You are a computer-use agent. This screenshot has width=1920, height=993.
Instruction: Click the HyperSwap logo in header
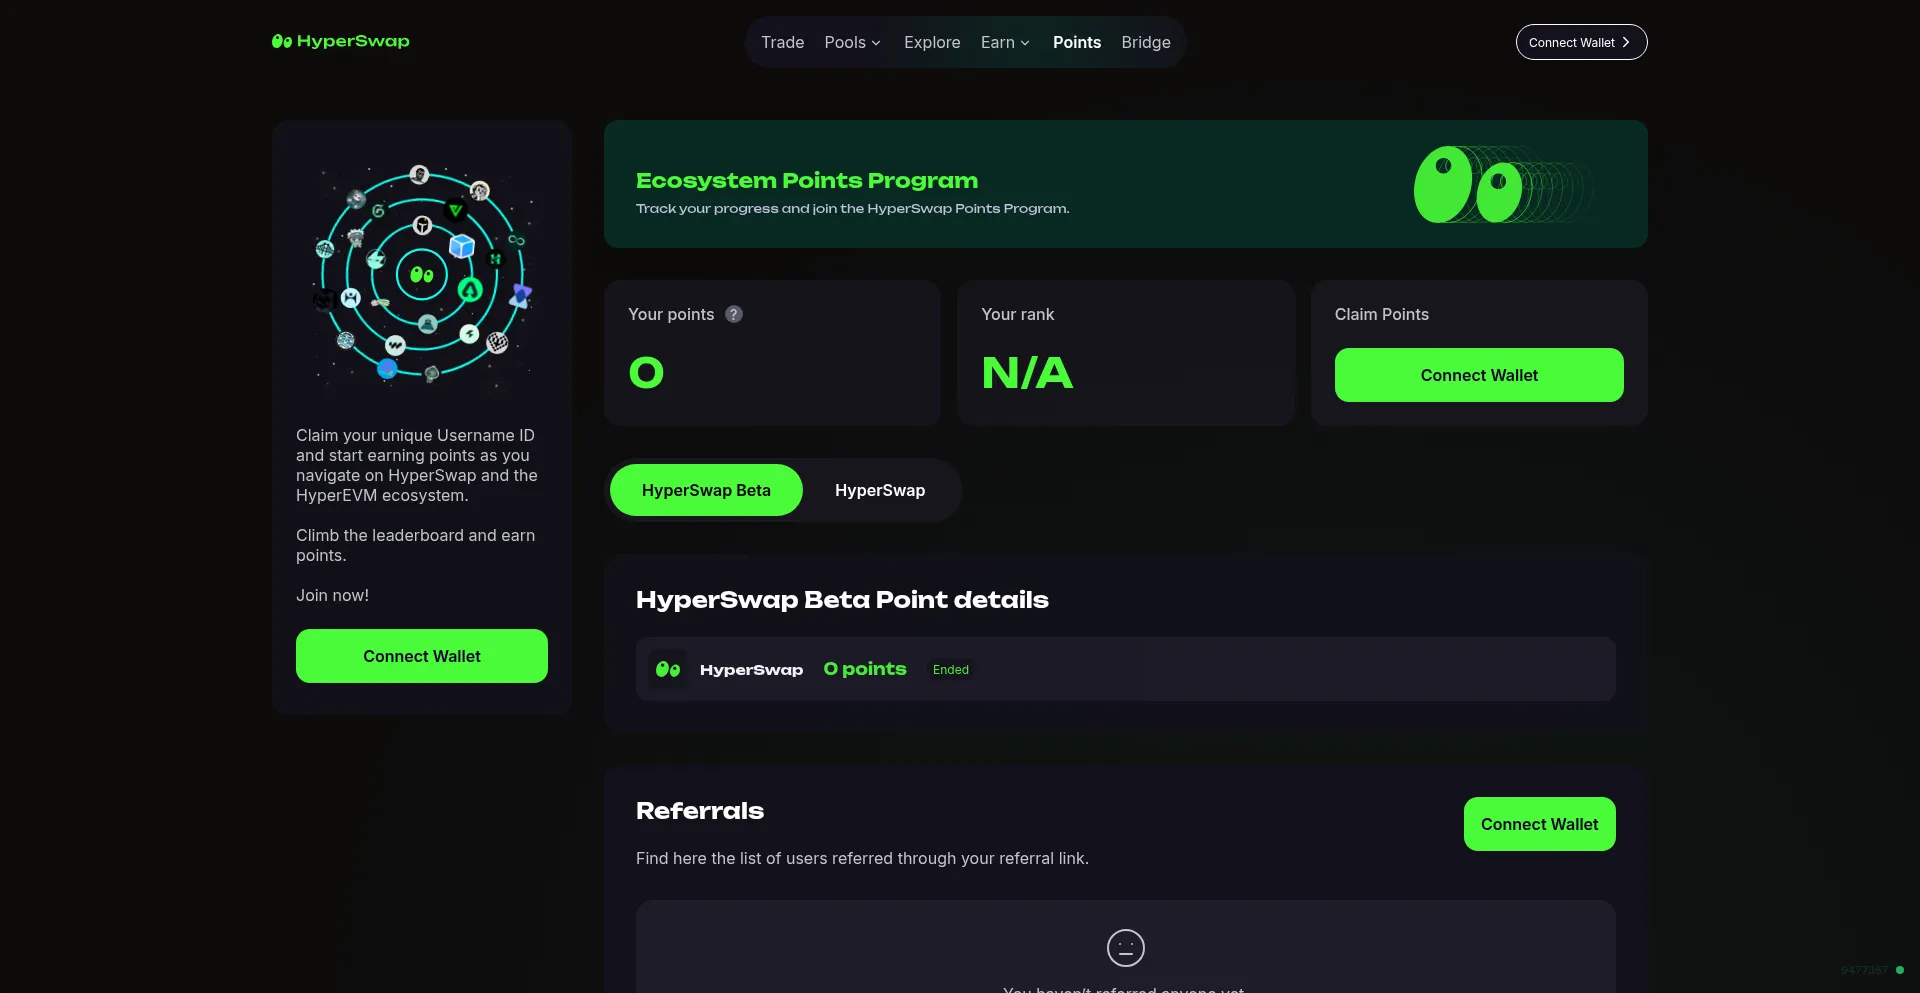pyautogui.click(x=340, y=41)
